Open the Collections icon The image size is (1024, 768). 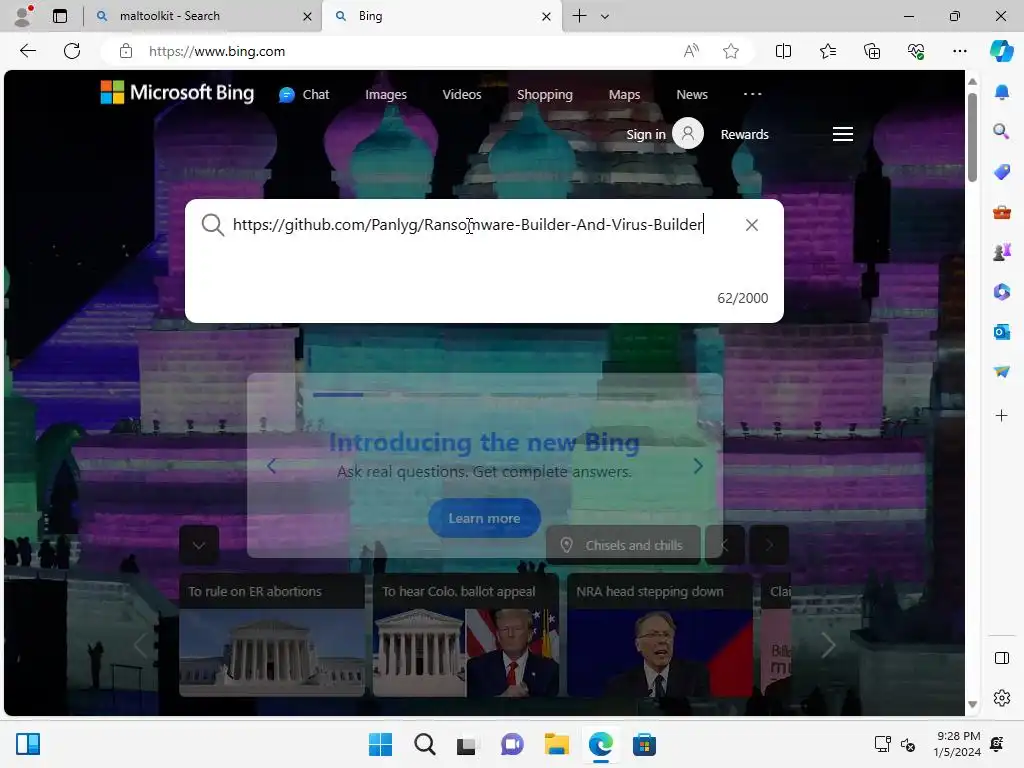pos(872,51)
